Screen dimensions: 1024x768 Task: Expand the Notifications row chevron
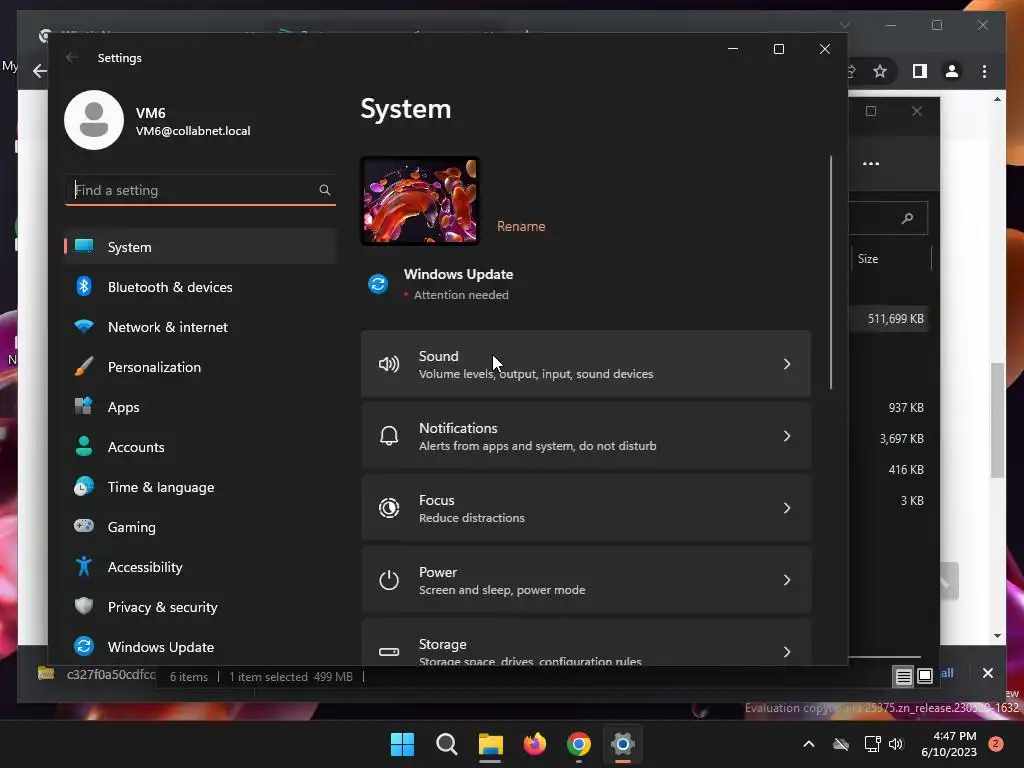coord(787,436)
